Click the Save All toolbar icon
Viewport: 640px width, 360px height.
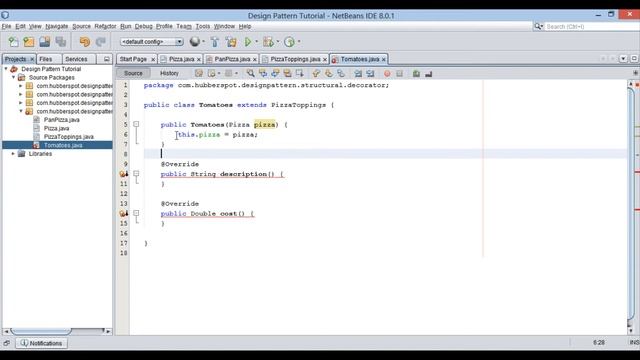[x=61, y=42]
